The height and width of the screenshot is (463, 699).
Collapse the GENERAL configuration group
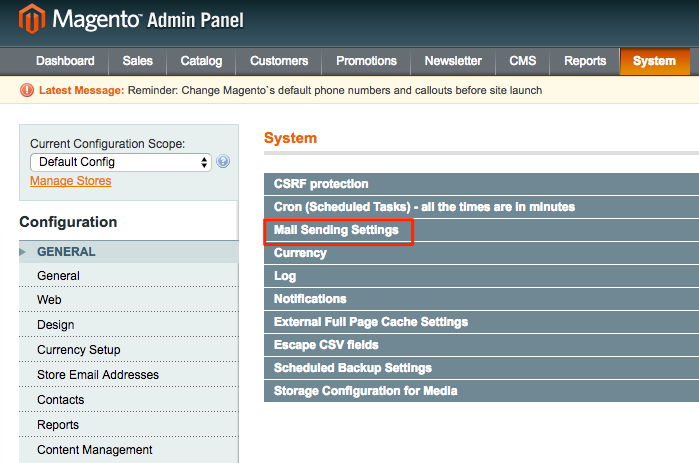coord(66,252)
